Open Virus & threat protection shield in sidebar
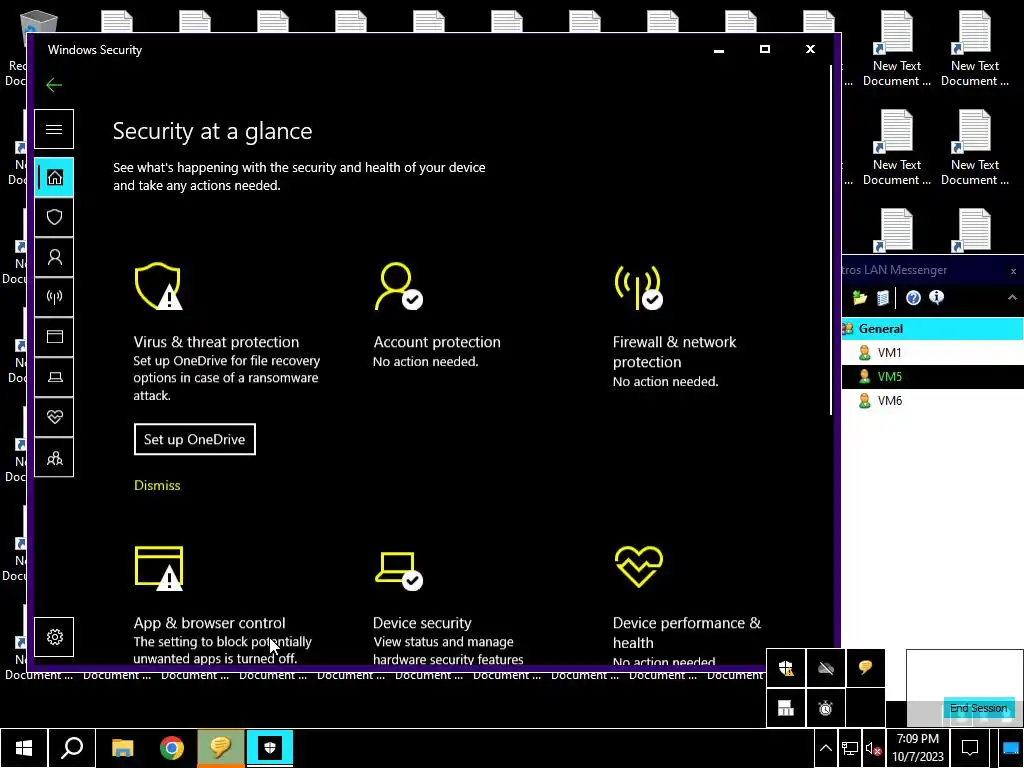 point(54,217)
